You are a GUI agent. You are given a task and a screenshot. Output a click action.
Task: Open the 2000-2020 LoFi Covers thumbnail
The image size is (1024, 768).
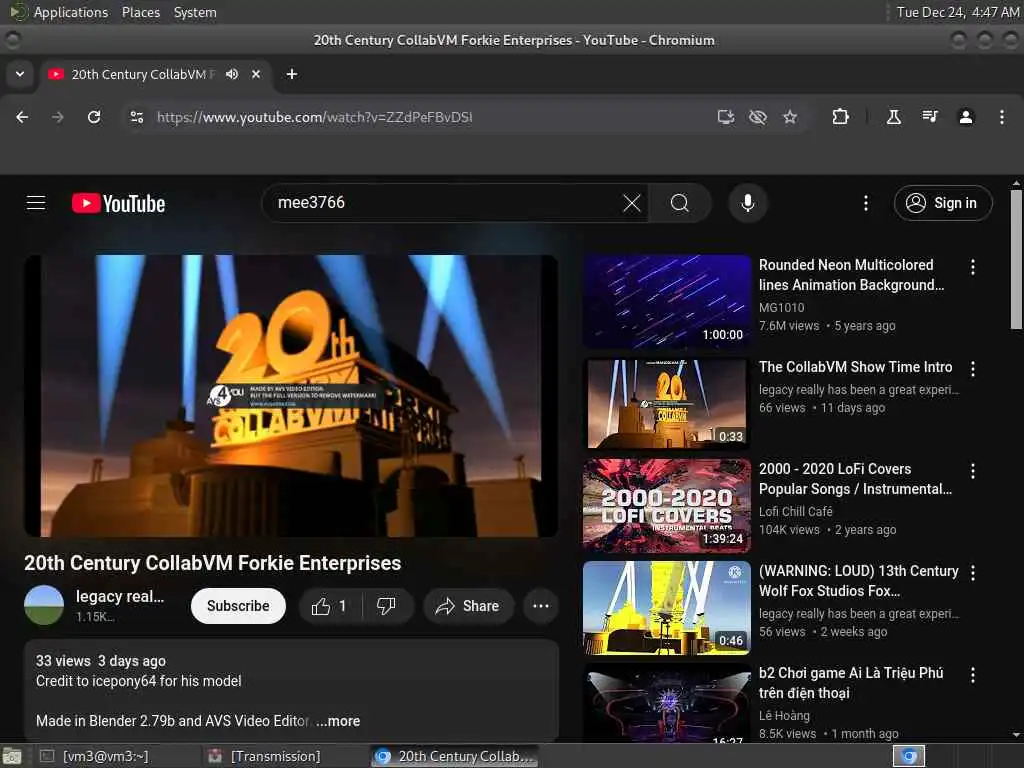(667, 505)
